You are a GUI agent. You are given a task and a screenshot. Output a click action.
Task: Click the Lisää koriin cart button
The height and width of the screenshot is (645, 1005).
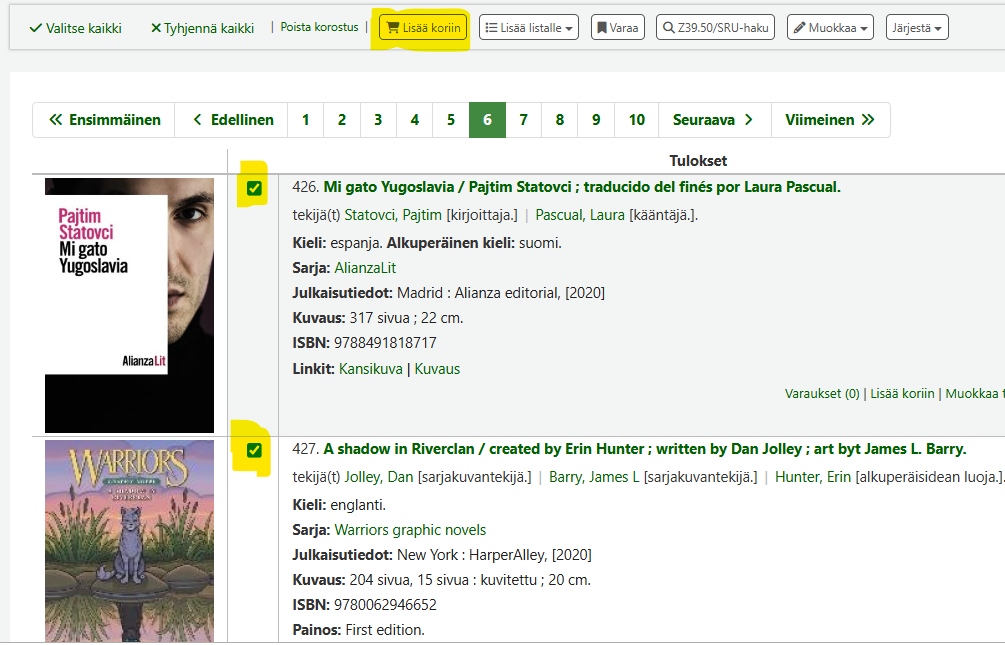tap(423, 28)
